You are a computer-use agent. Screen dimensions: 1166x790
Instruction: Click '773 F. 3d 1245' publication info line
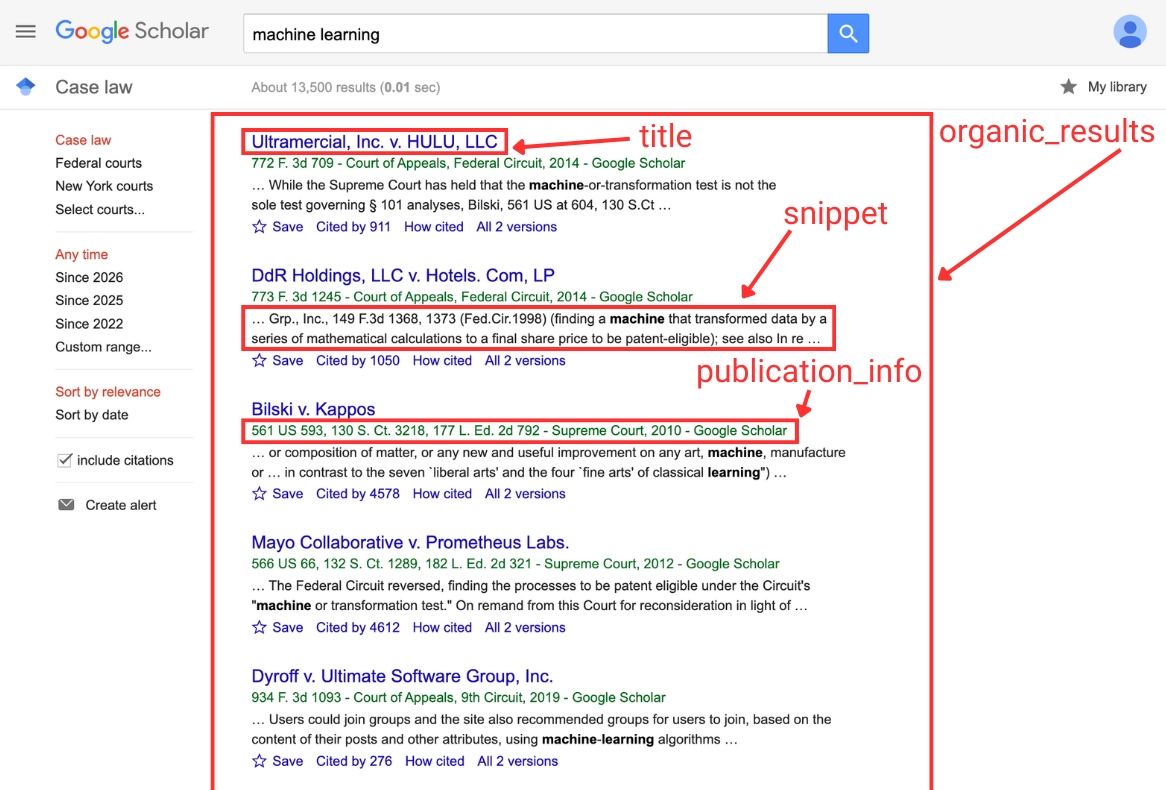tap(472, 297)
